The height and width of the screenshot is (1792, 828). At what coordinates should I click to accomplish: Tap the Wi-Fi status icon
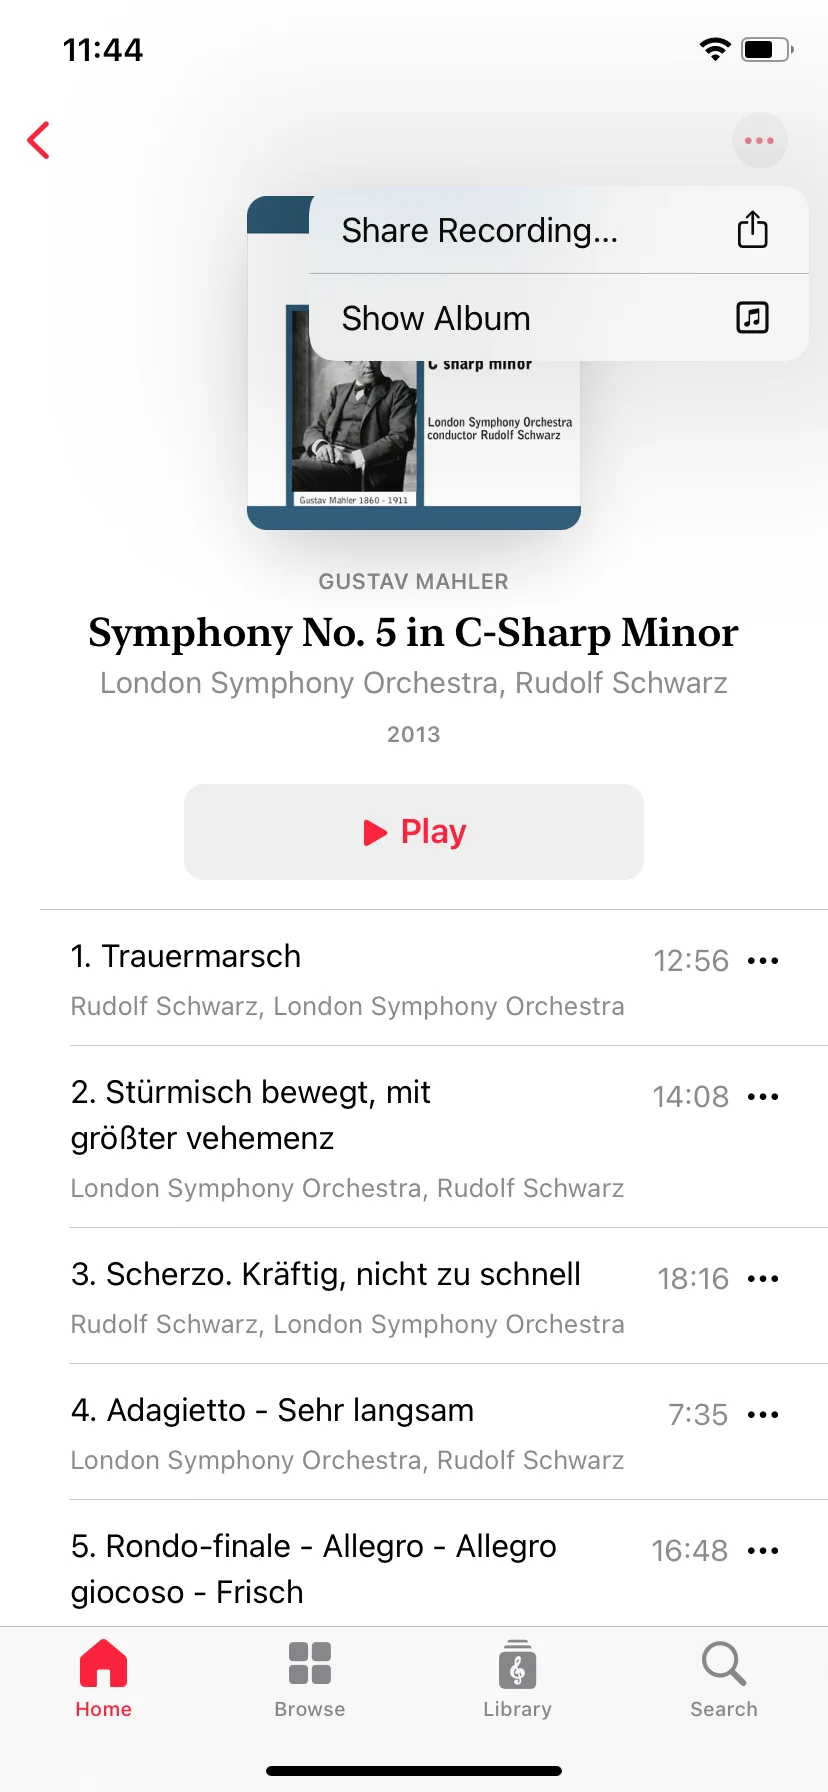tap(715, 49)
